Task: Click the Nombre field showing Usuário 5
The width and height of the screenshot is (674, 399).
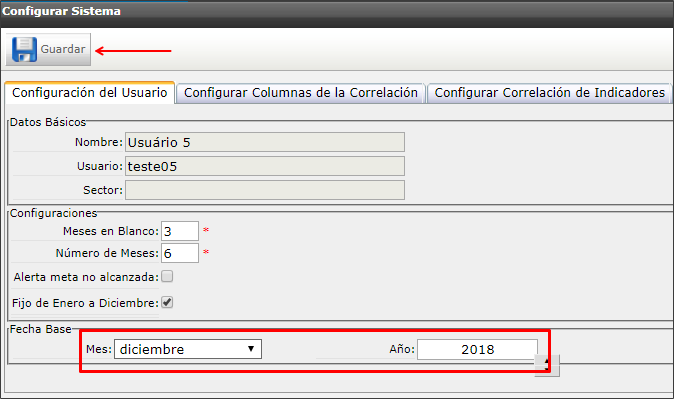Action: [x=265, y=142]
